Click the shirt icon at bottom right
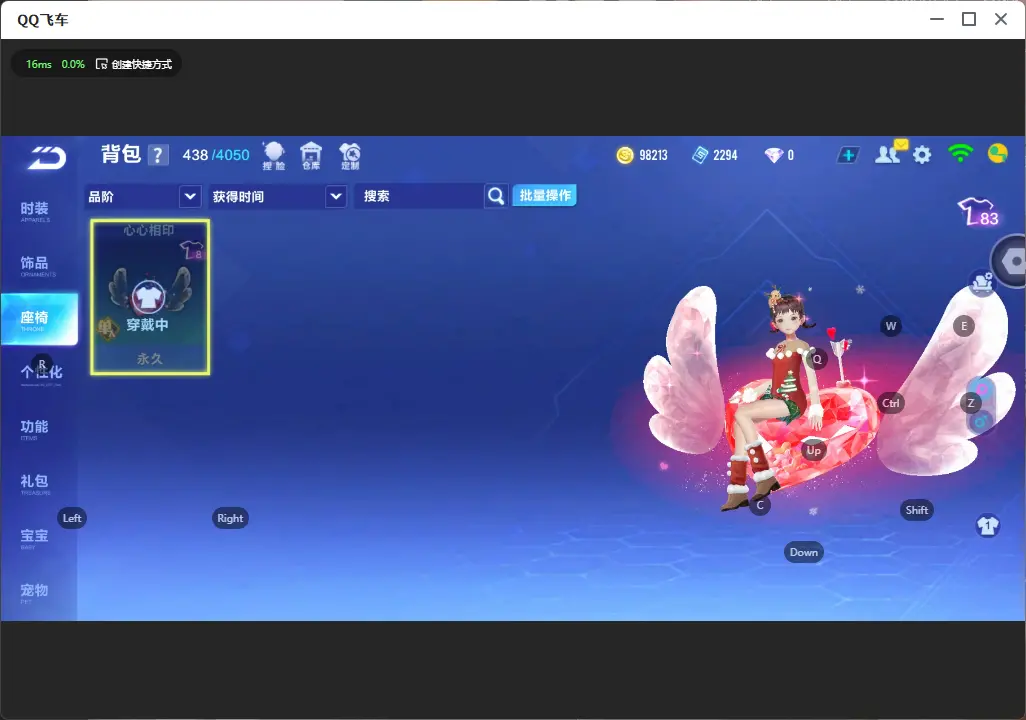Screen dimensions: 1026x720 [987, 525]
